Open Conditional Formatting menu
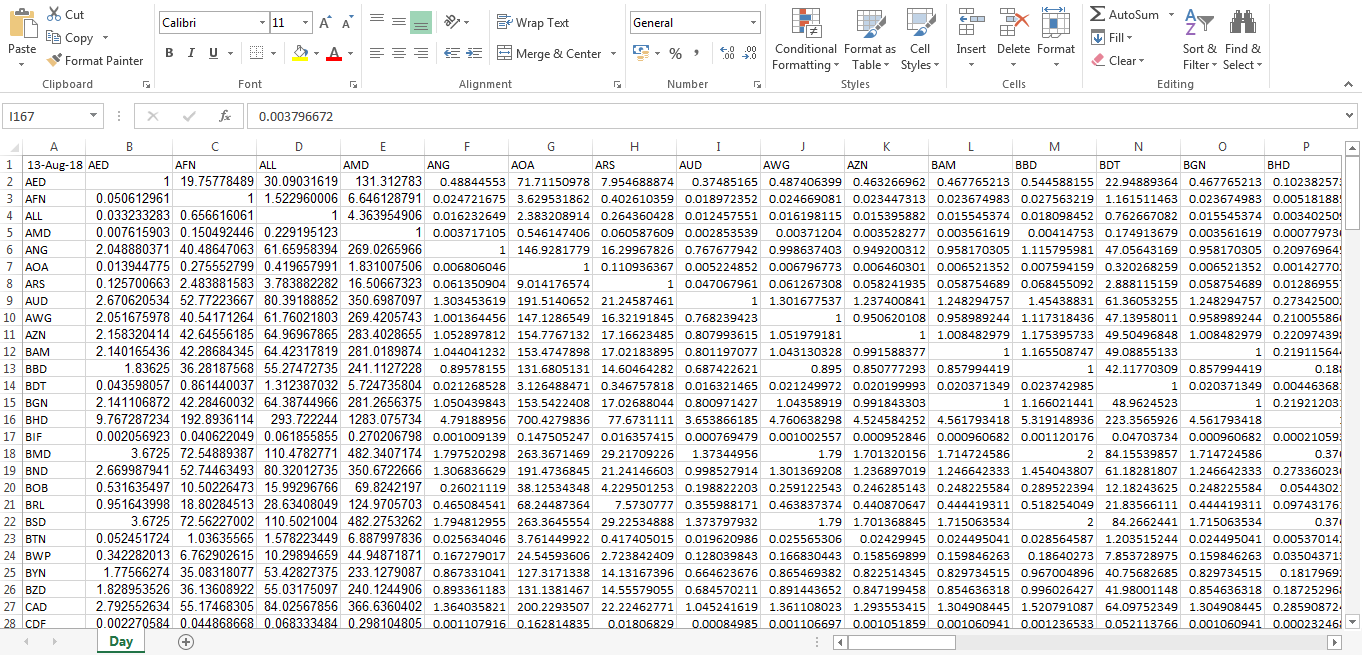This screenshot has width=1362, height=655. click(x=804, y=40)
